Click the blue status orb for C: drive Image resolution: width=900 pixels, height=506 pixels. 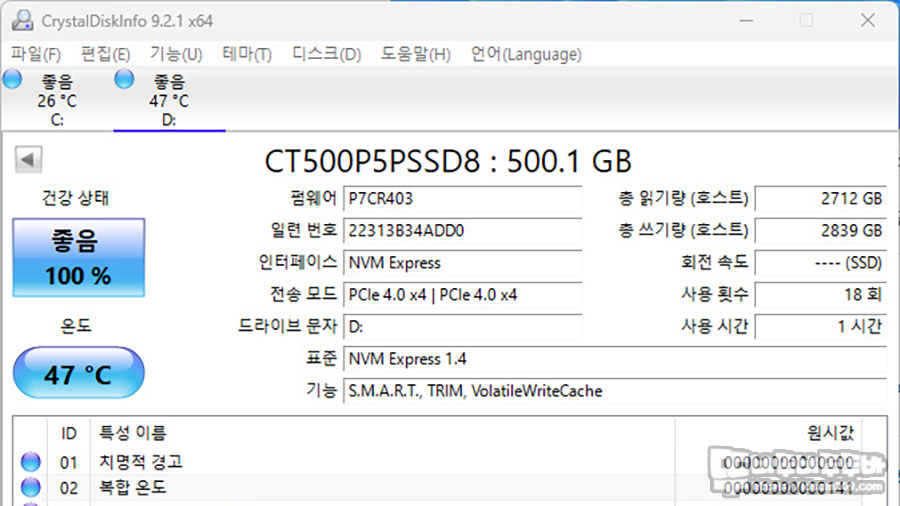12,79
